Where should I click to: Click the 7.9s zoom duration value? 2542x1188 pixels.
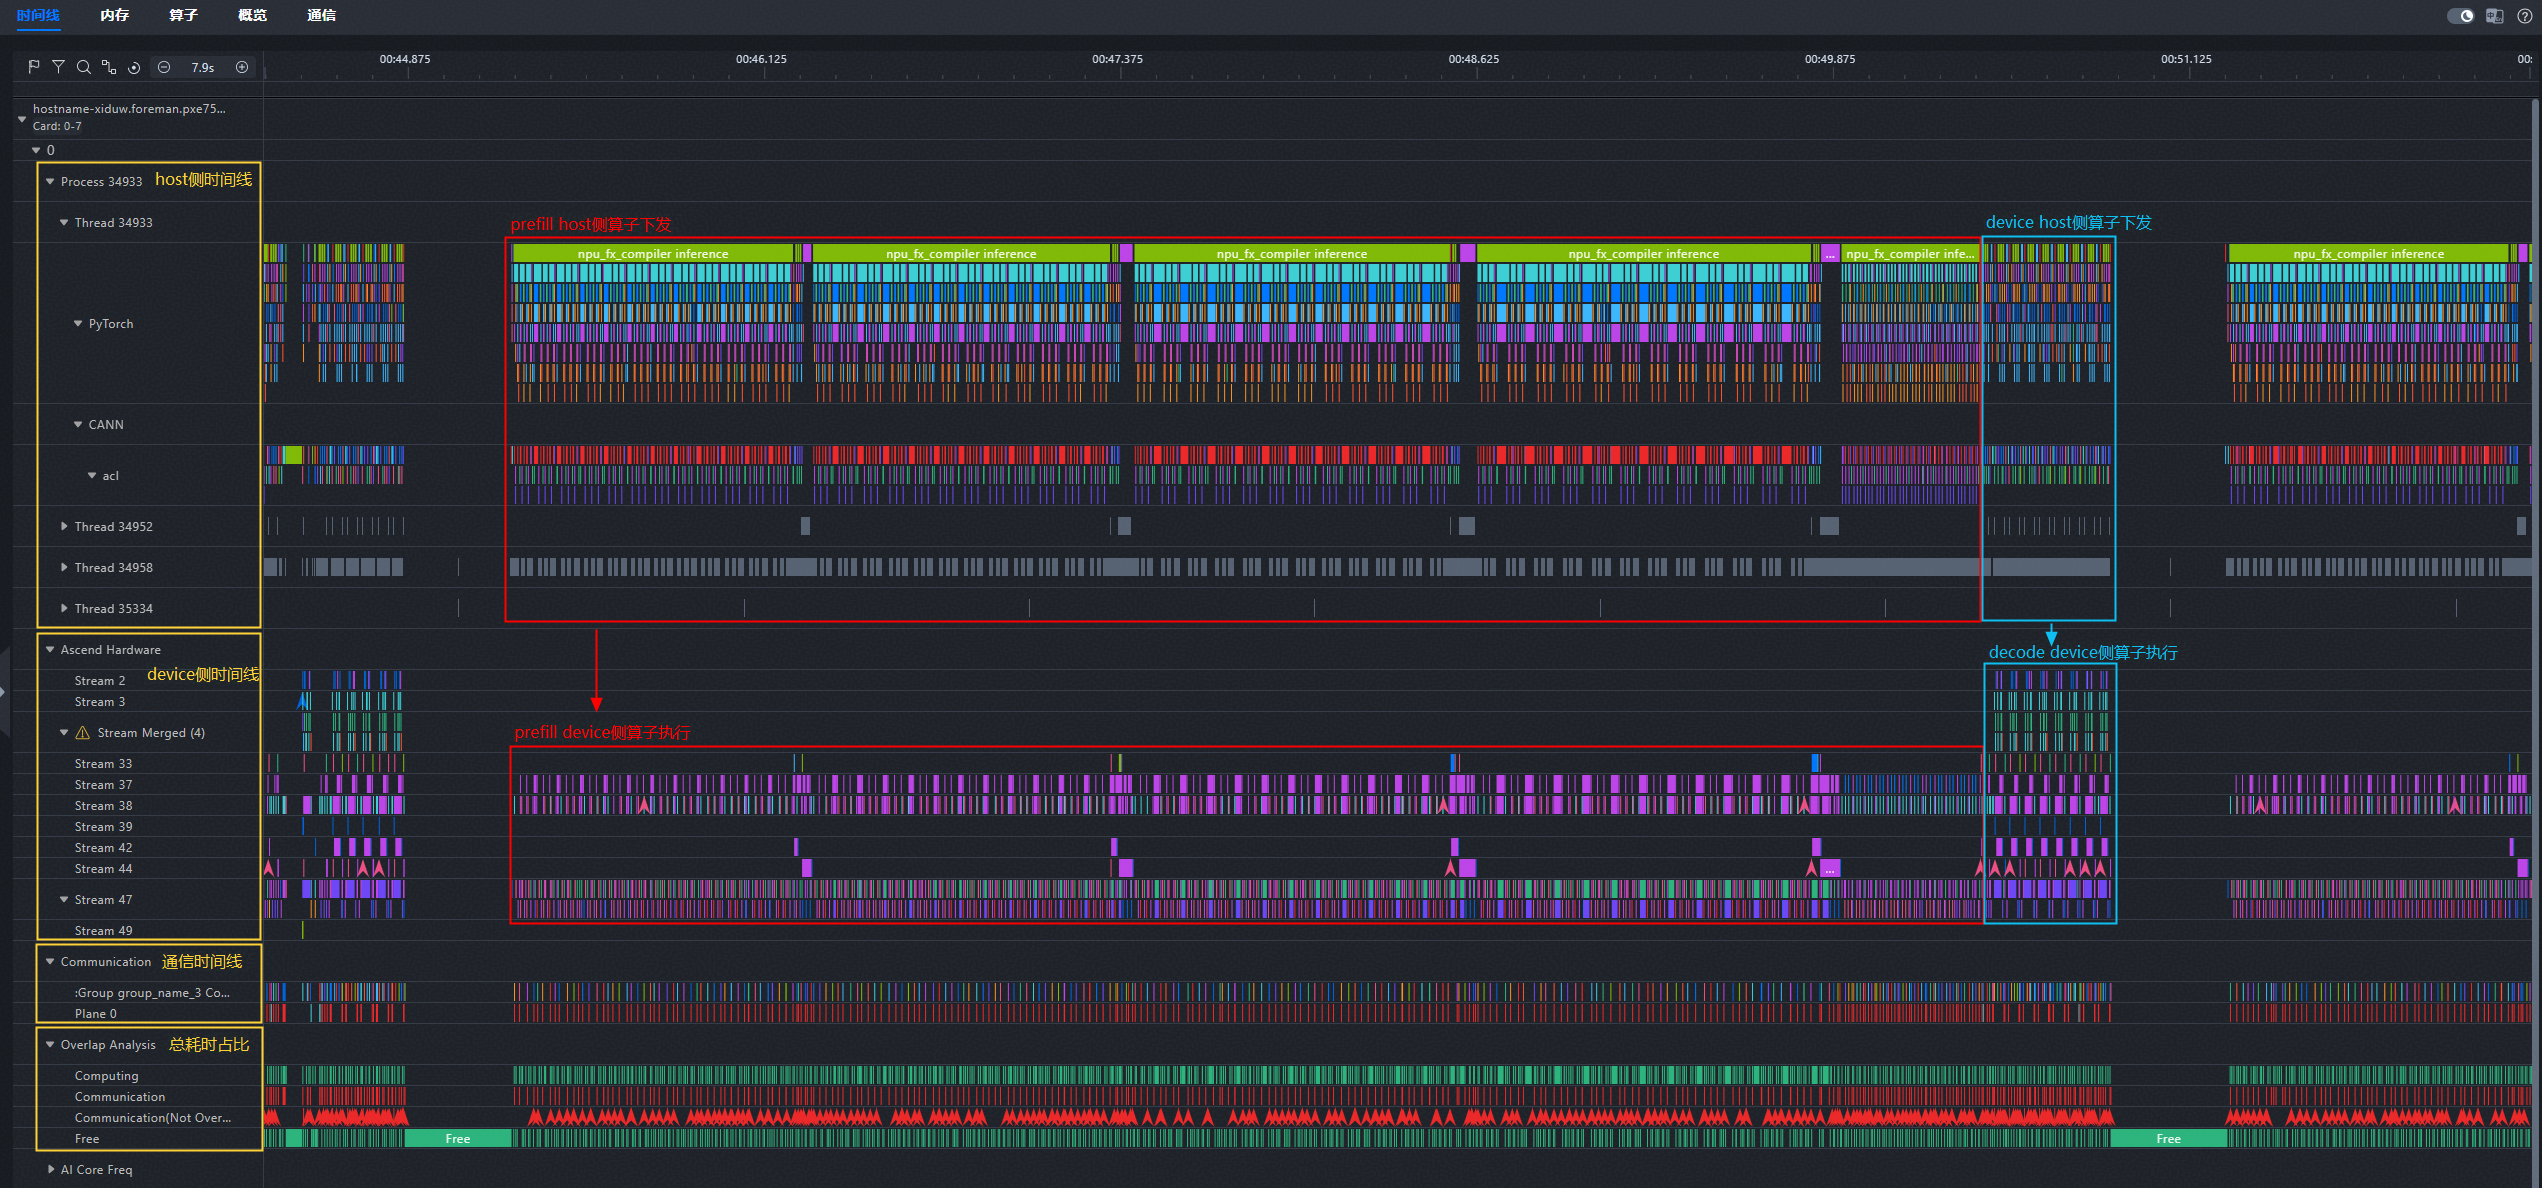tap(203, 68)
